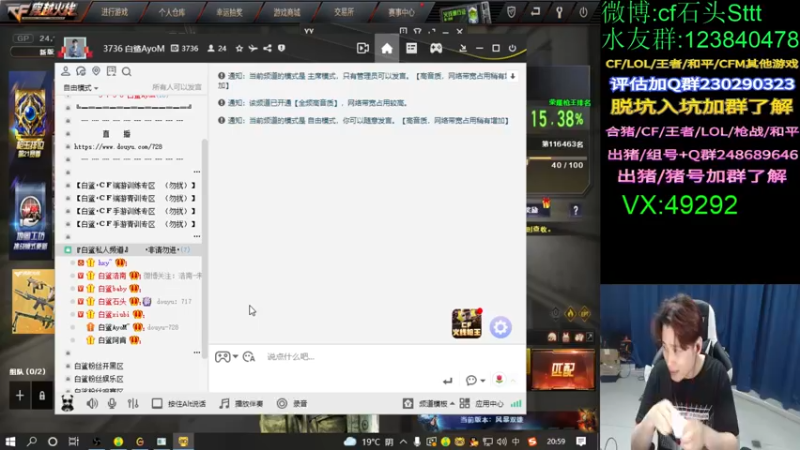Click the question mark help in CF launcher
800x450 pixels.
click(x=576, y=210)
